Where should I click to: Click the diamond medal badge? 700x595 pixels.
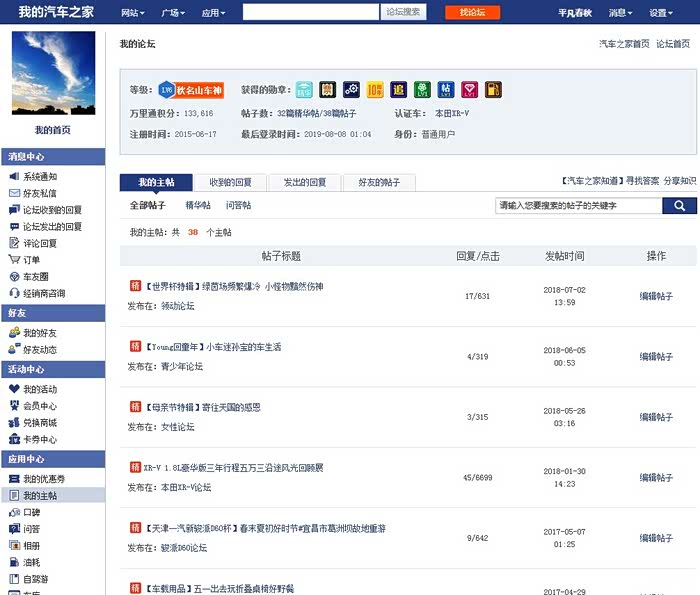click(x=470, y=89)
